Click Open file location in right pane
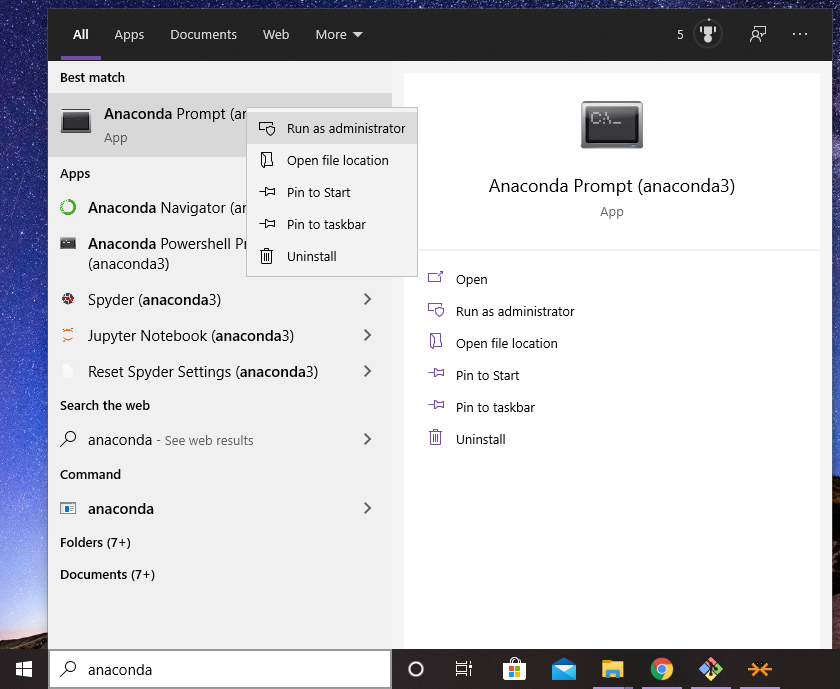This screenshot has height=689, width=840. point(506,343)
